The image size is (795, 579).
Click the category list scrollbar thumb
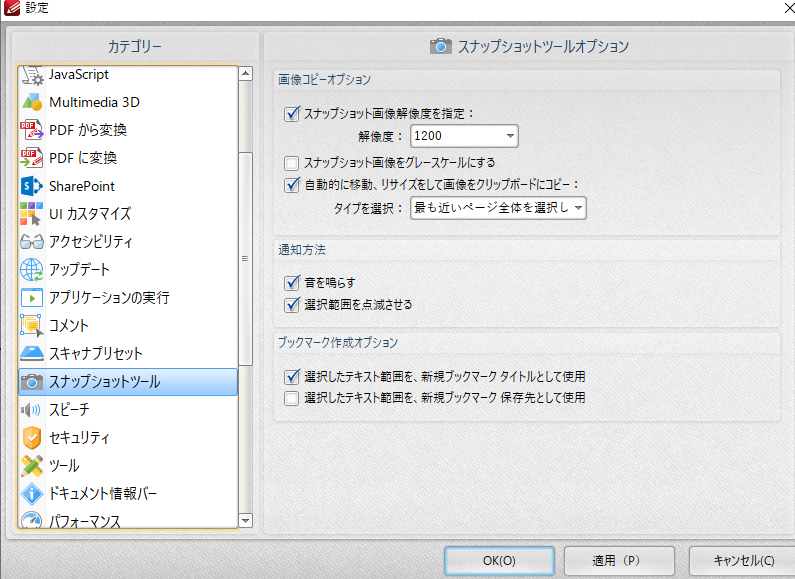pyautogui.click(x=245, y=259)
